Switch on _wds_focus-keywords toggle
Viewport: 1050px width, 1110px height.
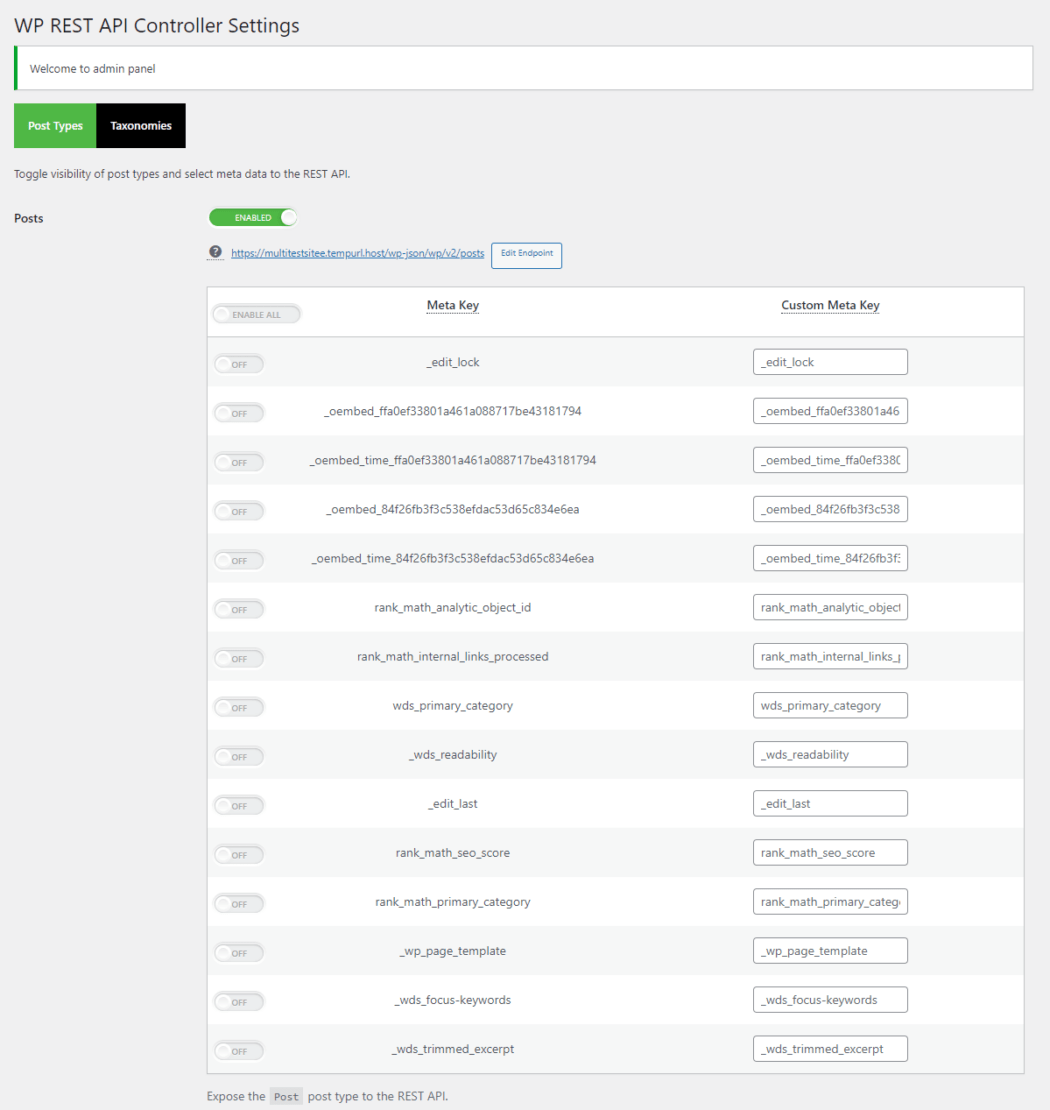[x=239, y=1002]
